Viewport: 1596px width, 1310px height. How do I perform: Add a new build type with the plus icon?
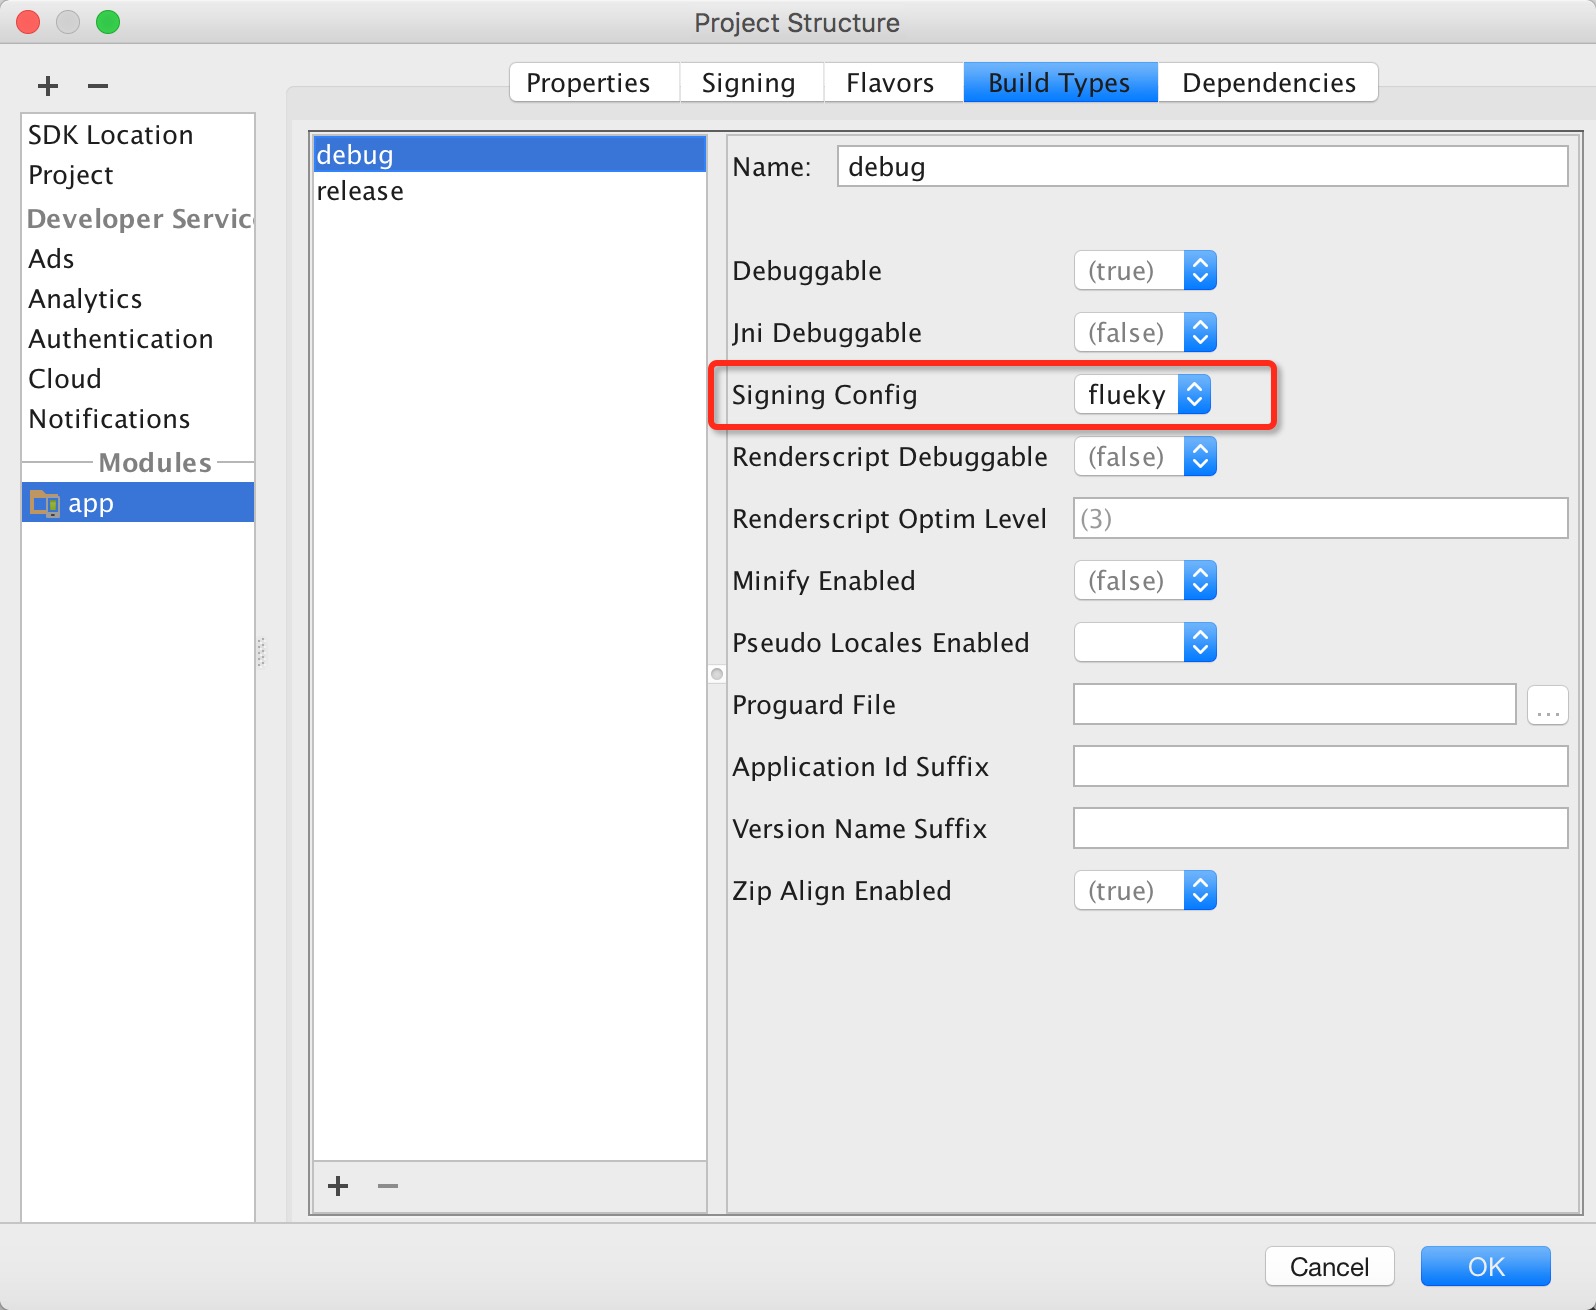tap(338, 1186)
